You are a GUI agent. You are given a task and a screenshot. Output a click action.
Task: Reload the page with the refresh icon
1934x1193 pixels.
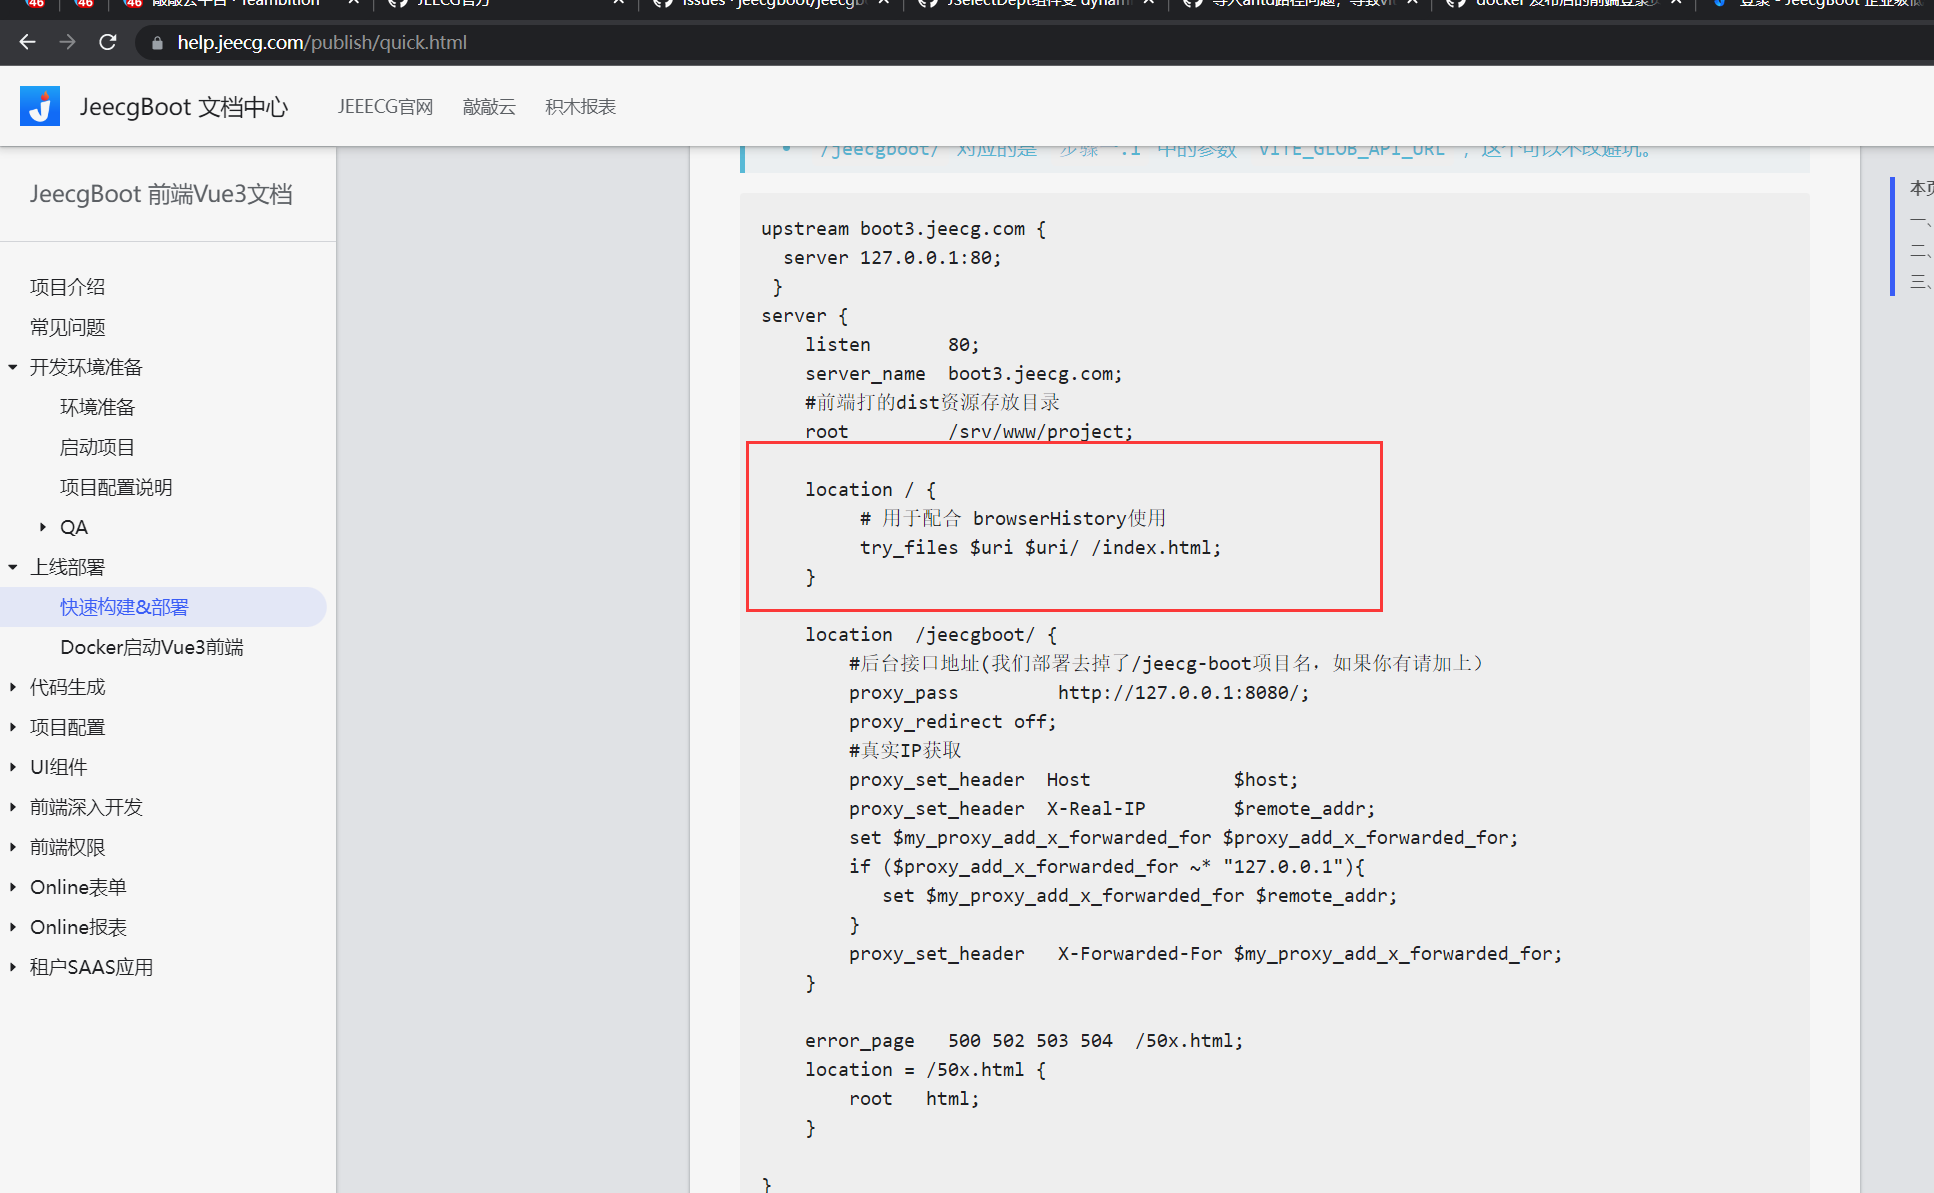click(x=107, y=42)
